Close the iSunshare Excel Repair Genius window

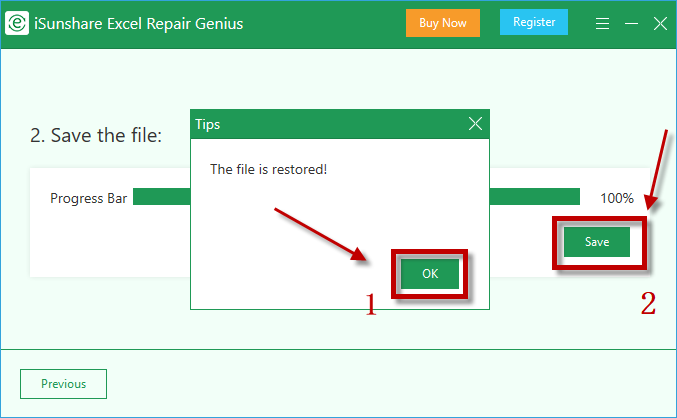pyautogui.click(x=660, y=23)
